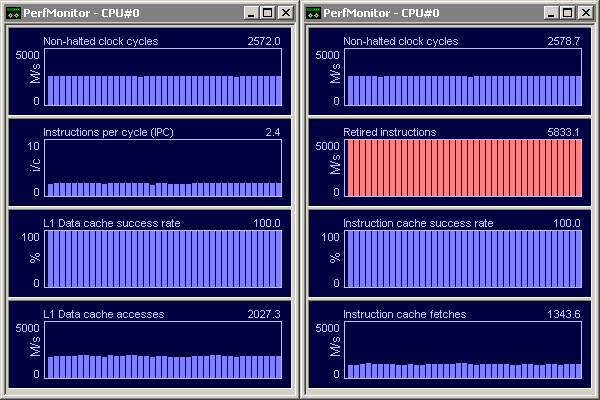Image resolution: width=600 pixels, height=400 pixels.
Task: Click the L1 Data cache accesses bar graph
Action: click(x=163, y=350)
